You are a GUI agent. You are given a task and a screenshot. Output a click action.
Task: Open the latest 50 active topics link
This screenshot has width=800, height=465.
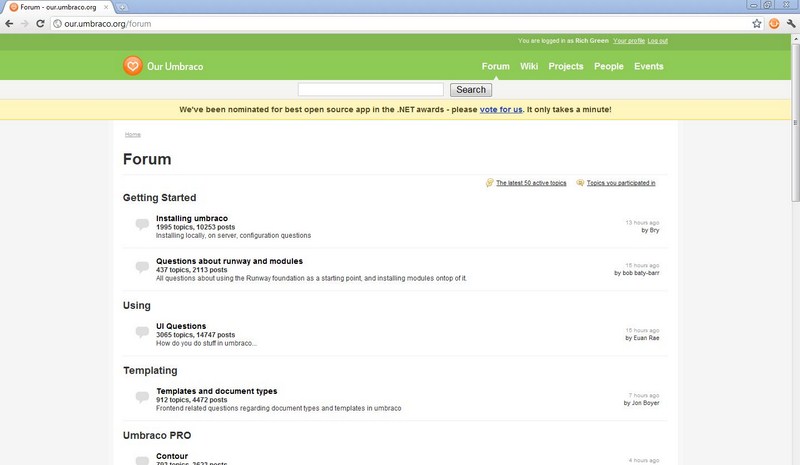531,183
